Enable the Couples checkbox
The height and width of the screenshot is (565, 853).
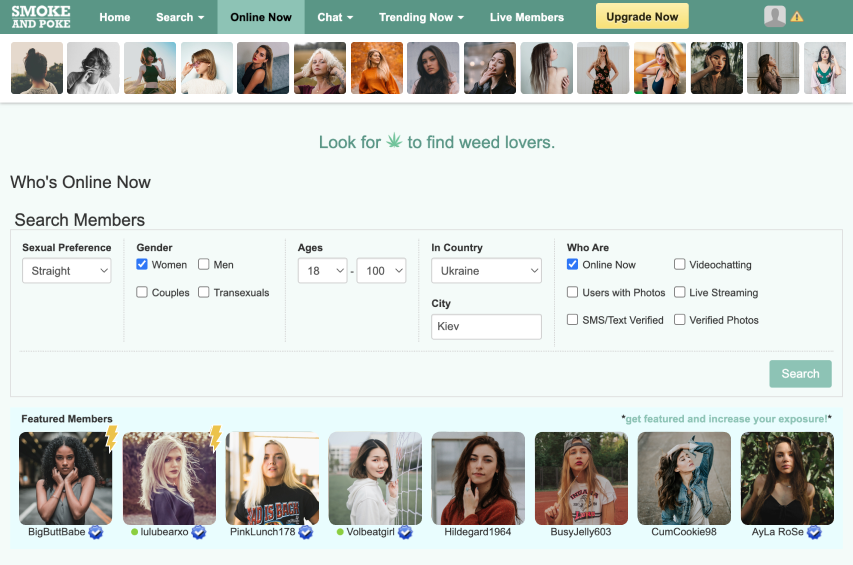[x=142, y=292]
